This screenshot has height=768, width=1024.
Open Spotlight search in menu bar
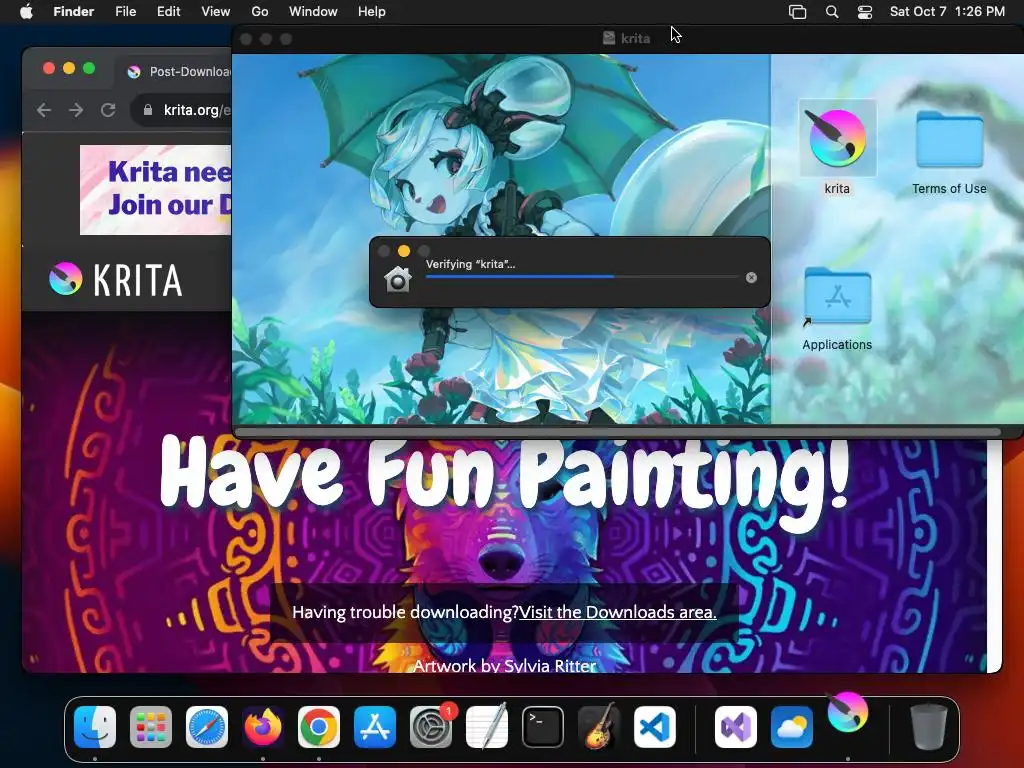[832, 12]
